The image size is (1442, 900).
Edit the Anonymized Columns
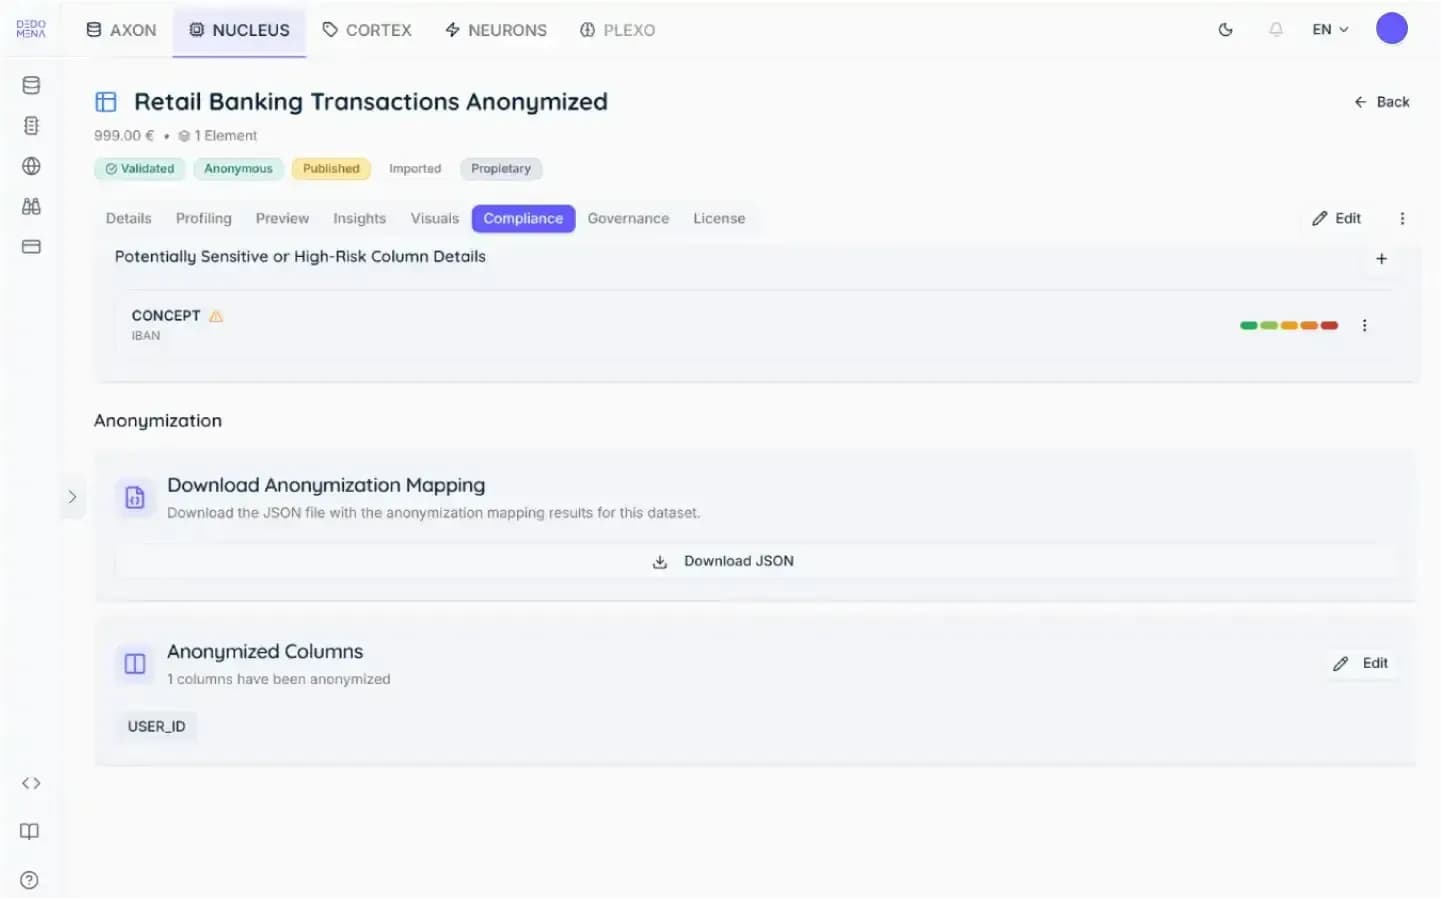pyautogui.click(x=1361, y=664)
